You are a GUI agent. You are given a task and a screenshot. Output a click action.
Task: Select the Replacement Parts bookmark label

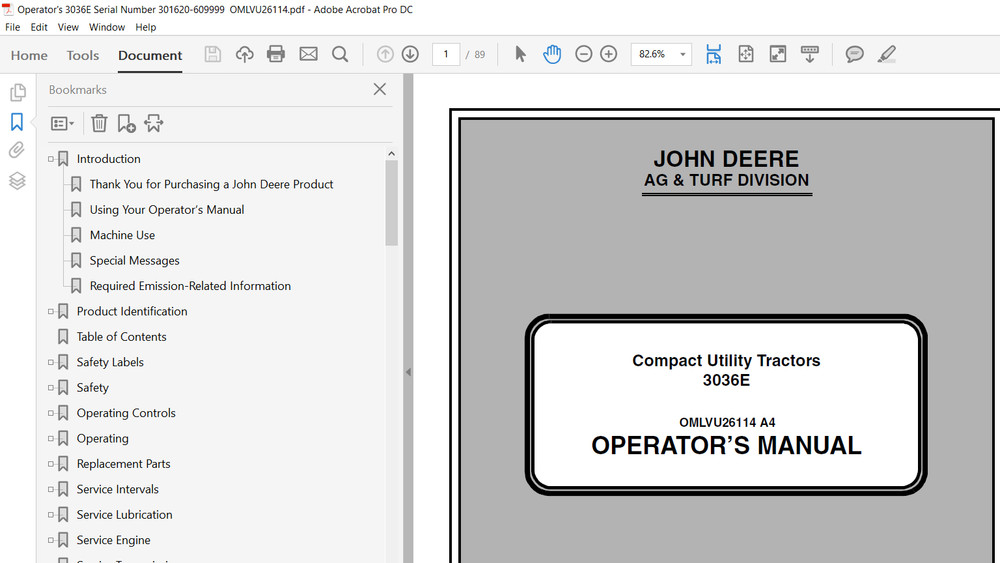click(123, 464)
